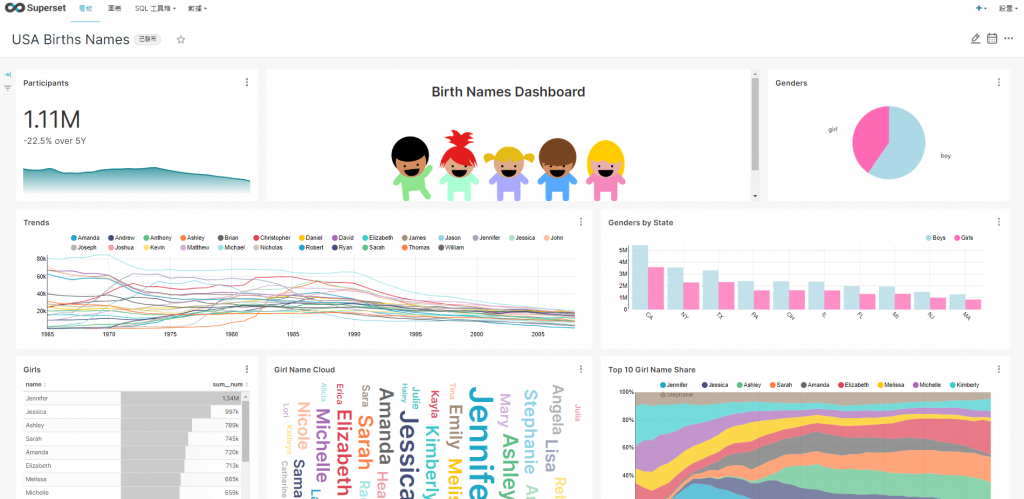
Task: Click the 745k value in Sarah row
Action: pos(232,439)
